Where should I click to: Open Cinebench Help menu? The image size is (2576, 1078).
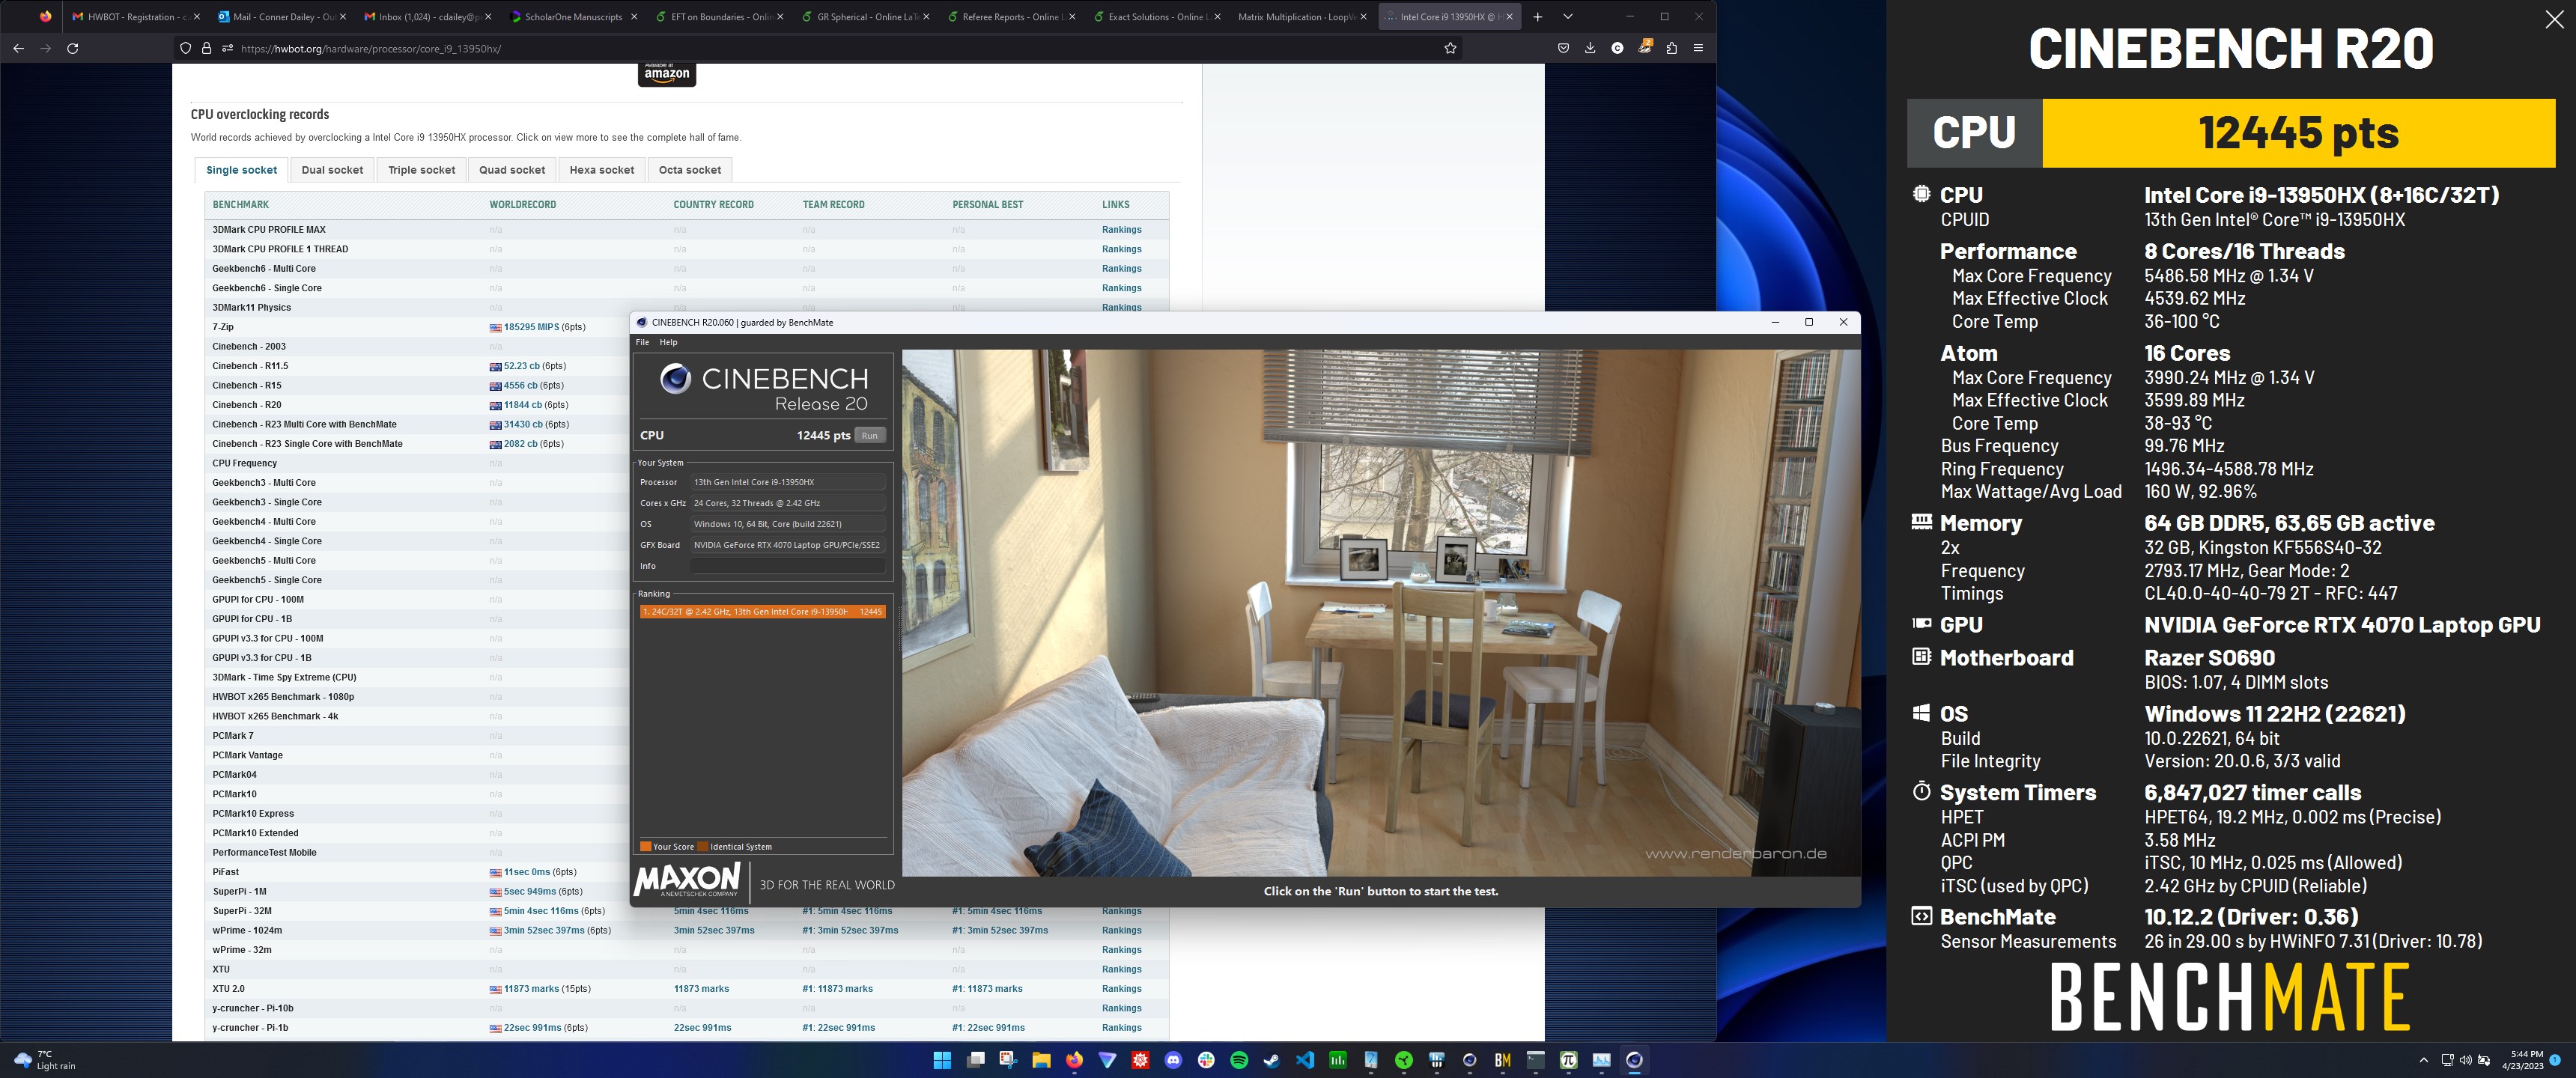point(668,342)
